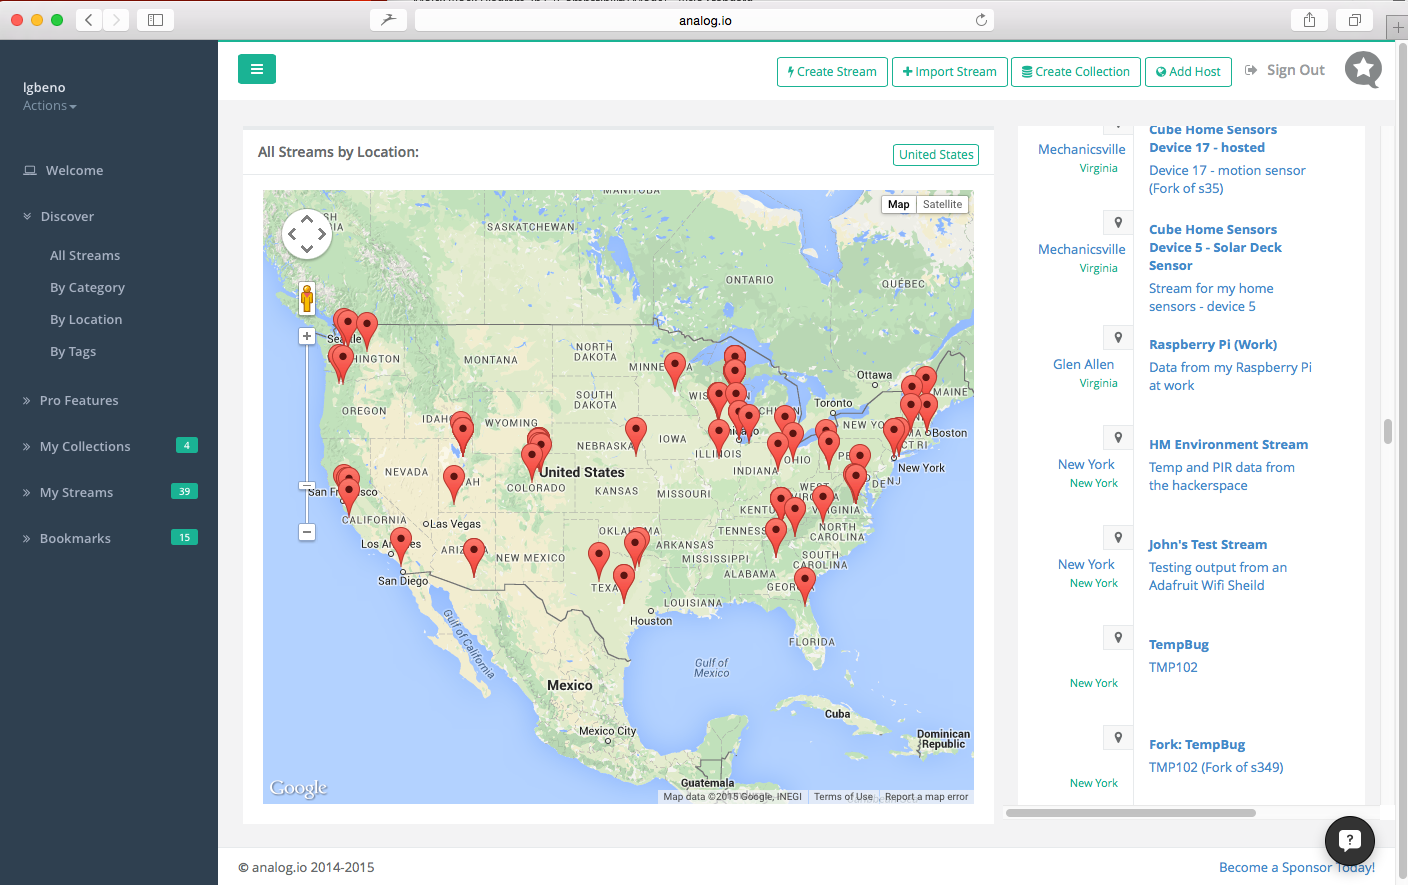Select By Tags in sidebar
The image size is (1408, 885).
tap(73, 351)
